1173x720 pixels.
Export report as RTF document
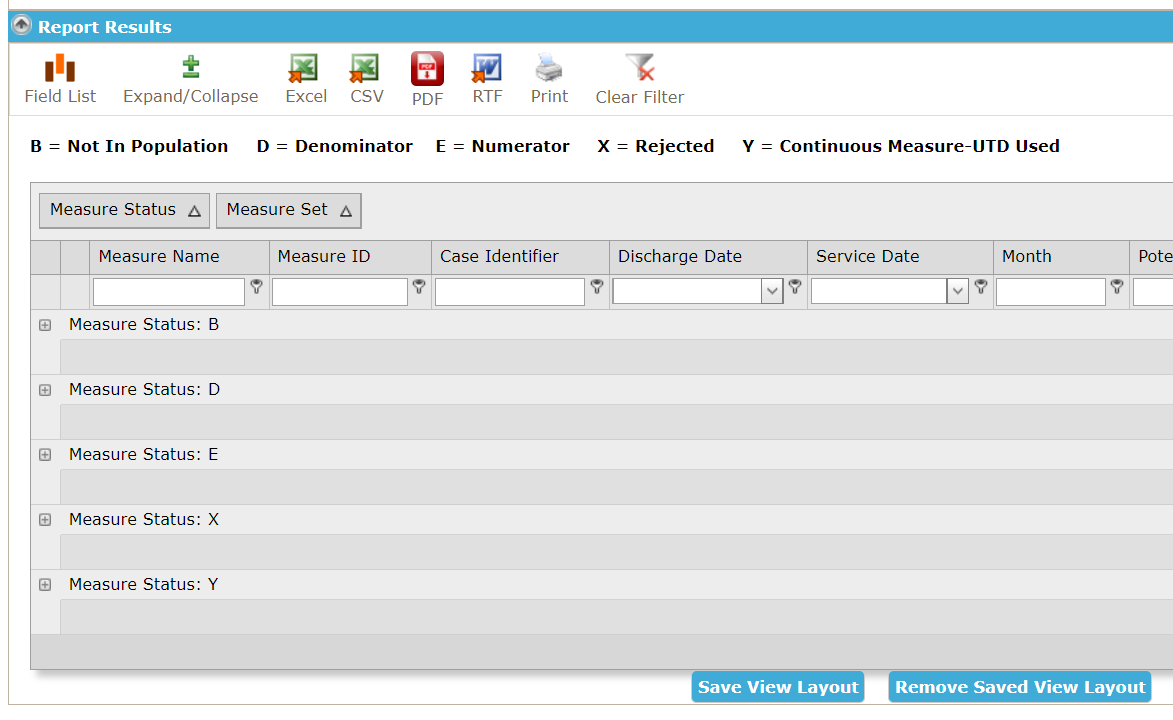coord(487,79)
